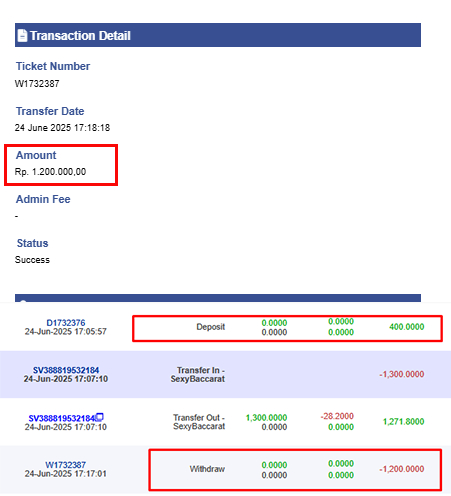Image resolution: width=451 pixels, height=496 pixels.
Task: Click the Deposit transaction type cell
Action: pos(211,327)
